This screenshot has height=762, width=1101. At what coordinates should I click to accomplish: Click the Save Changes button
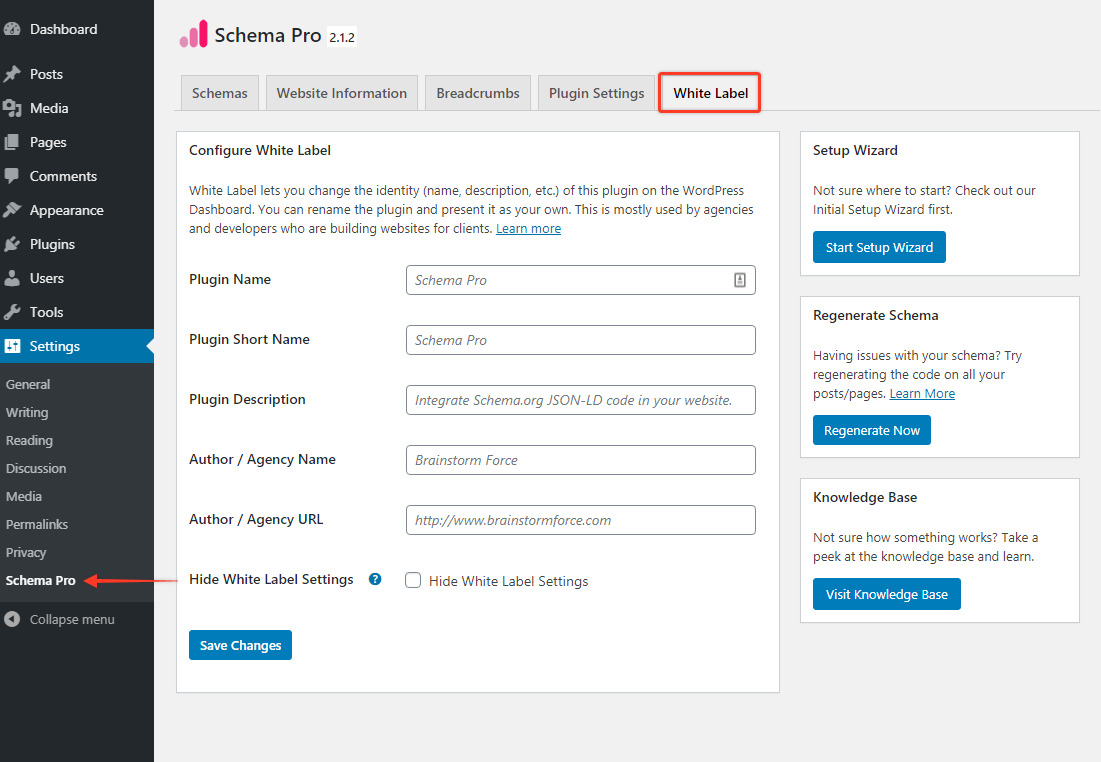(x=239, y=644)
